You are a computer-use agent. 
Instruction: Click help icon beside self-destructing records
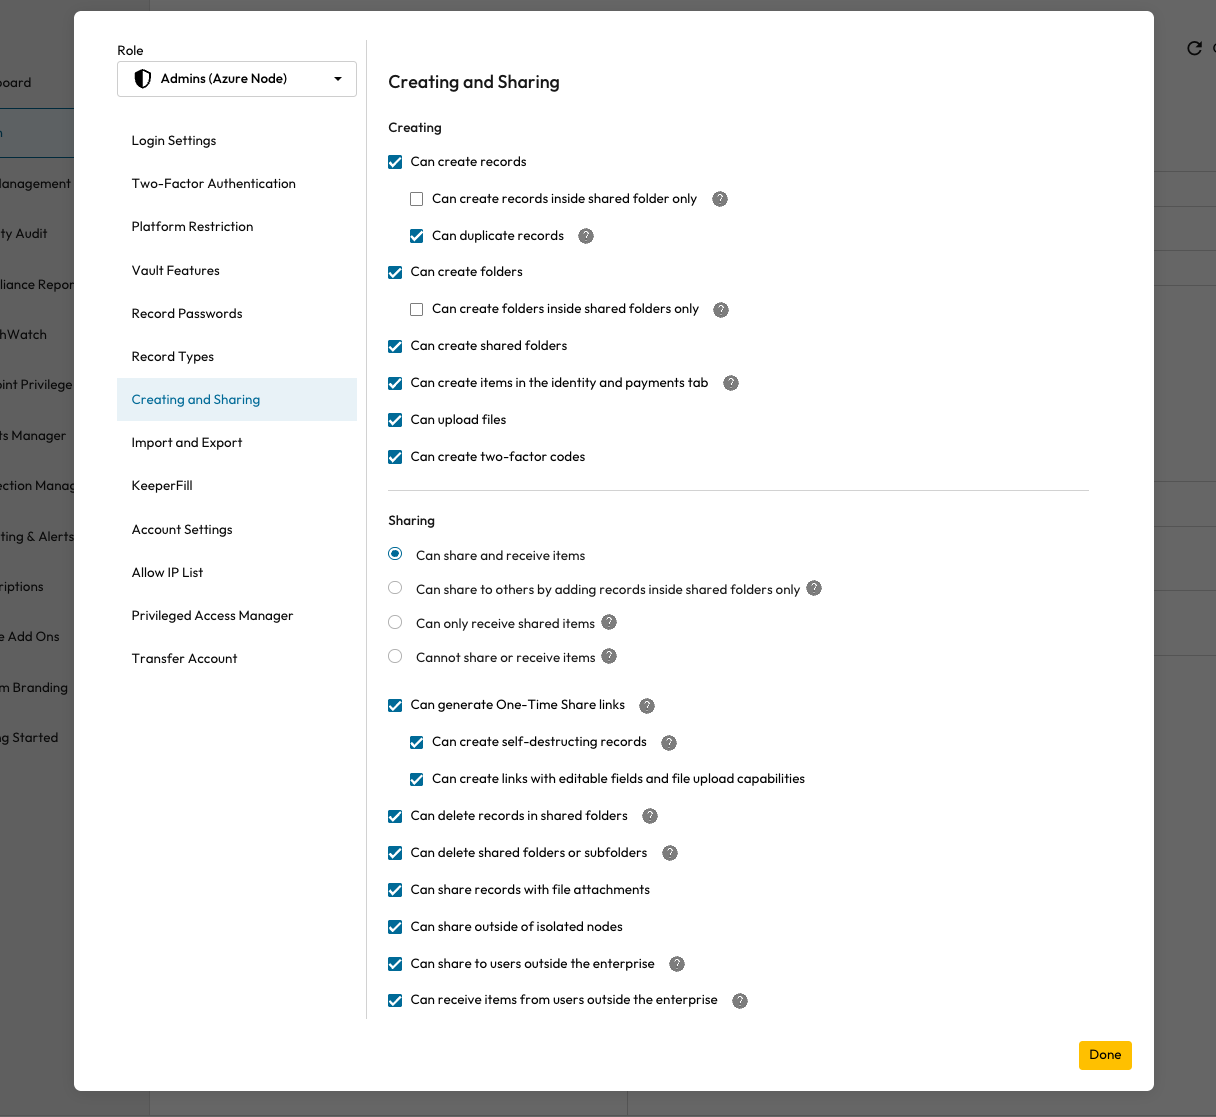[669, 743]
